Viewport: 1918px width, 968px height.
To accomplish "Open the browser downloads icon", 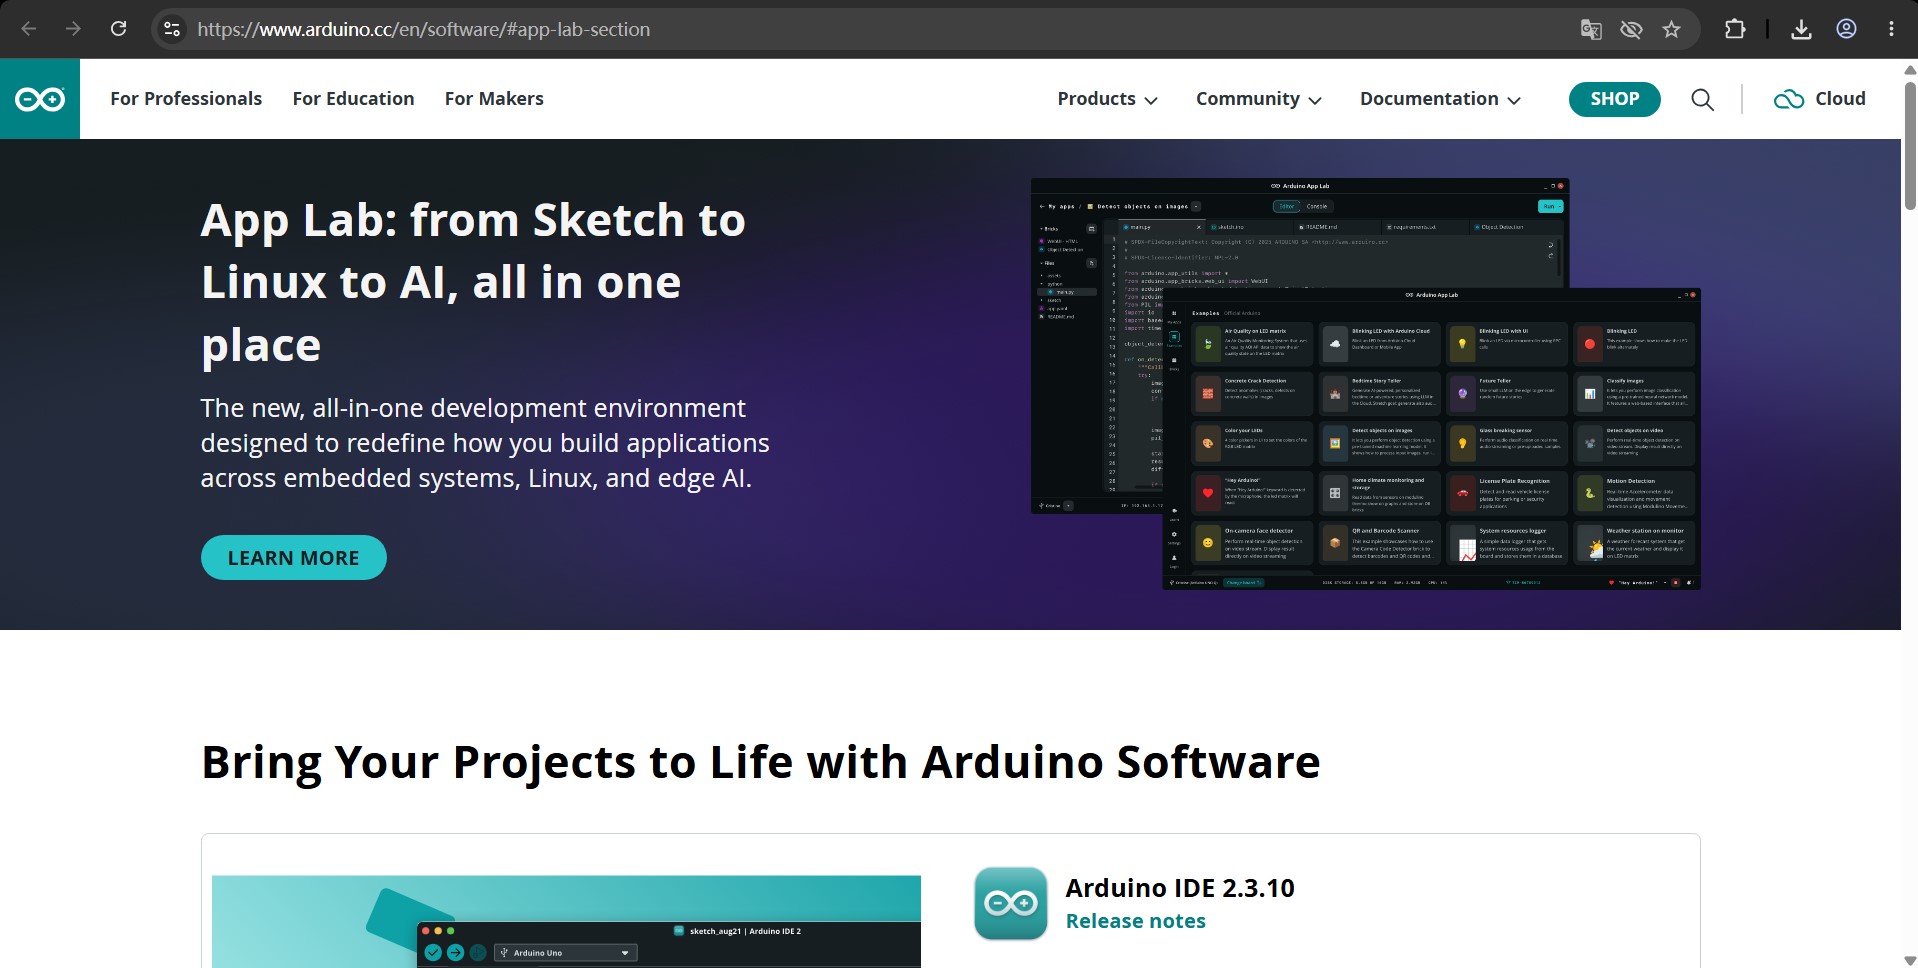I will click(1801, 30).
